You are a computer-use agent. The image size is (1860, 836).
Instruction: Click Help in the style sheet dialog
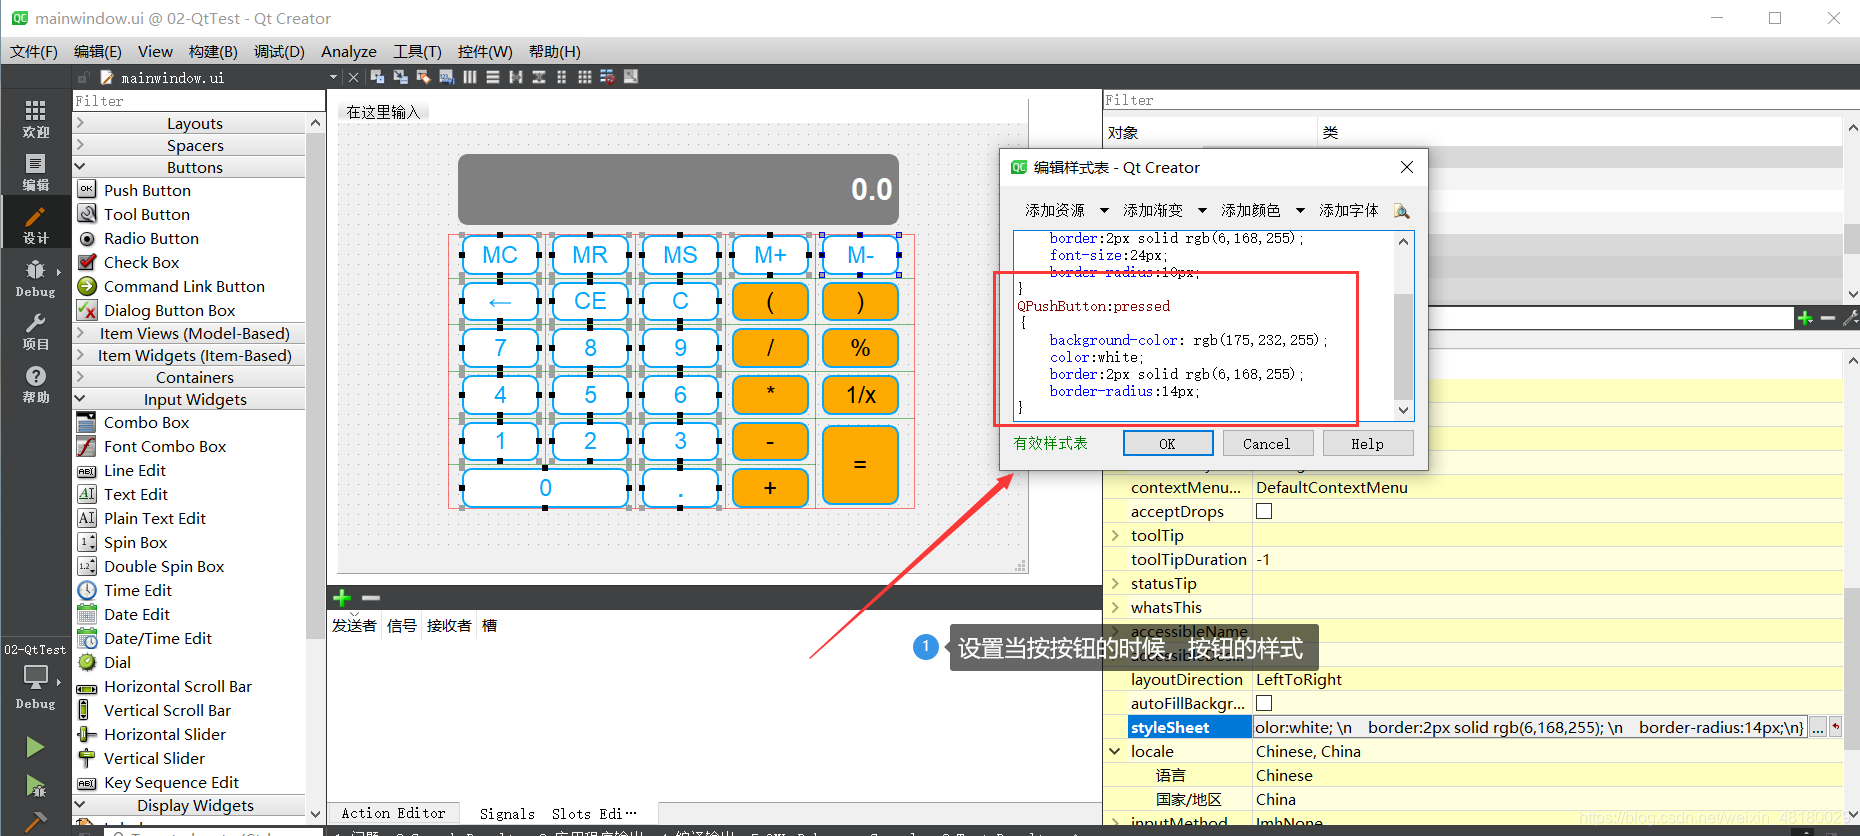(x=1367, y=443)
